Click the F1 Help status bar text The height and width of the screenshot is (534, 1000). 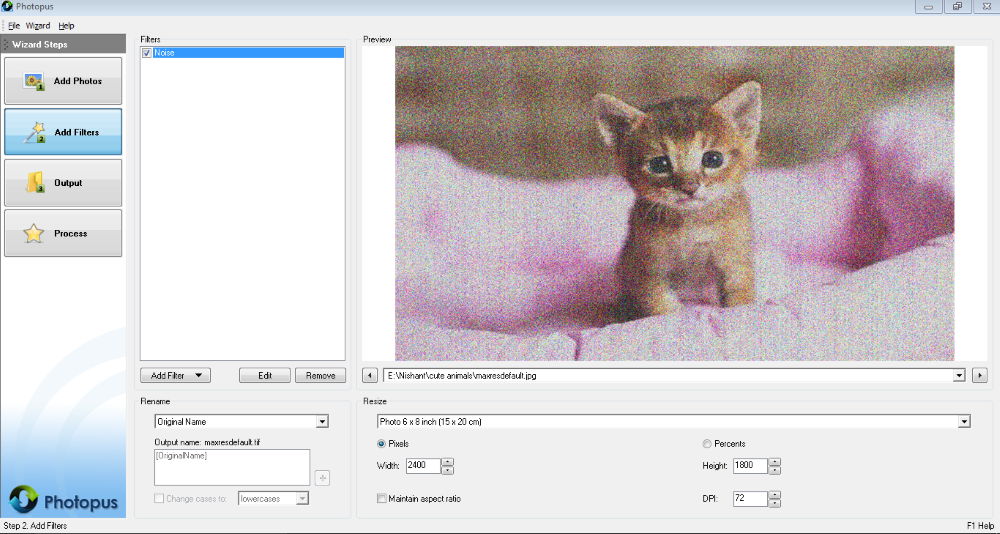[x=980, y=526]
